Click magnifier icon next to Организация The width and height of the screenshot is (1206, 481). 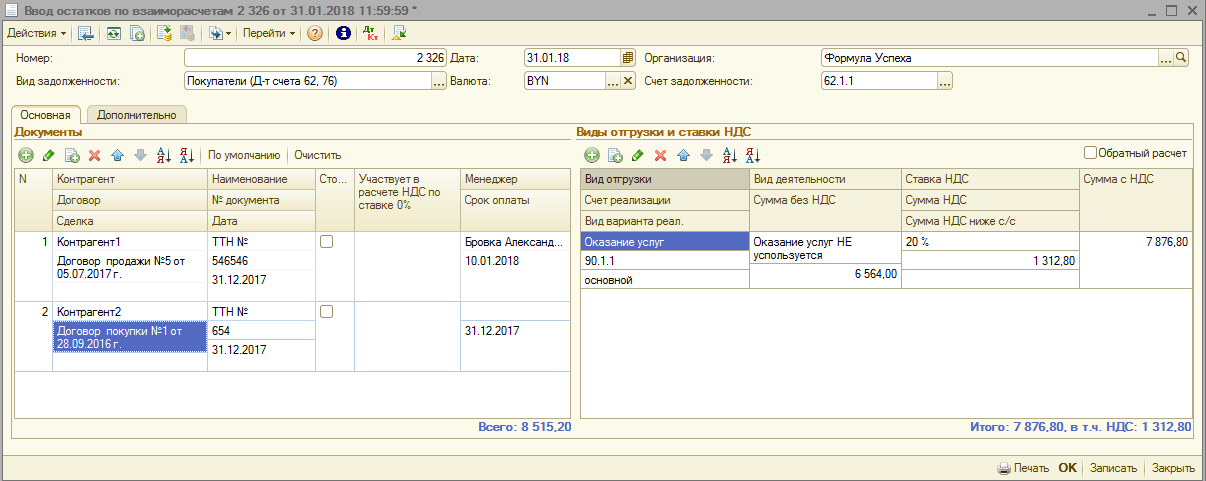[1181, 58]
